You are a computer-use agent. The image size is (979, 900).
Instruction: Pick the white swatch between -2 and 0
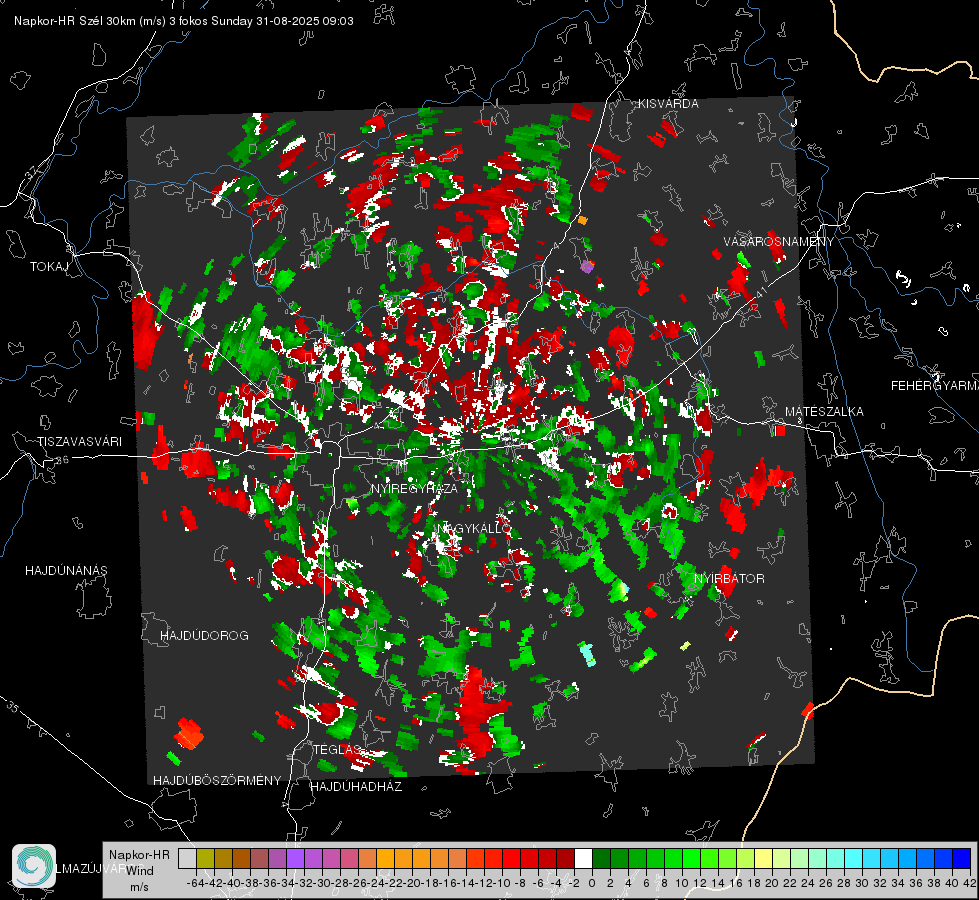(583, 859)
